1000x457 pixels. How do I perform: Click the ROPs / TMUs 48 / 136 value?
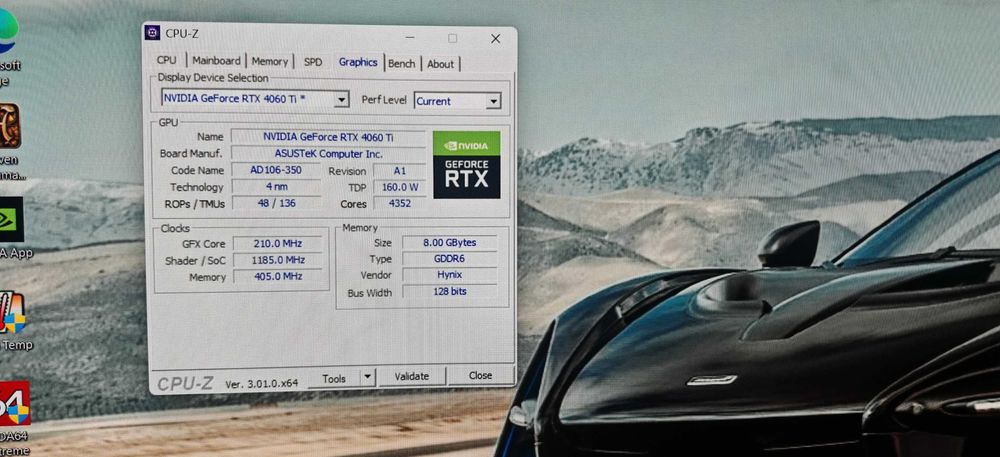click(276, 203)
